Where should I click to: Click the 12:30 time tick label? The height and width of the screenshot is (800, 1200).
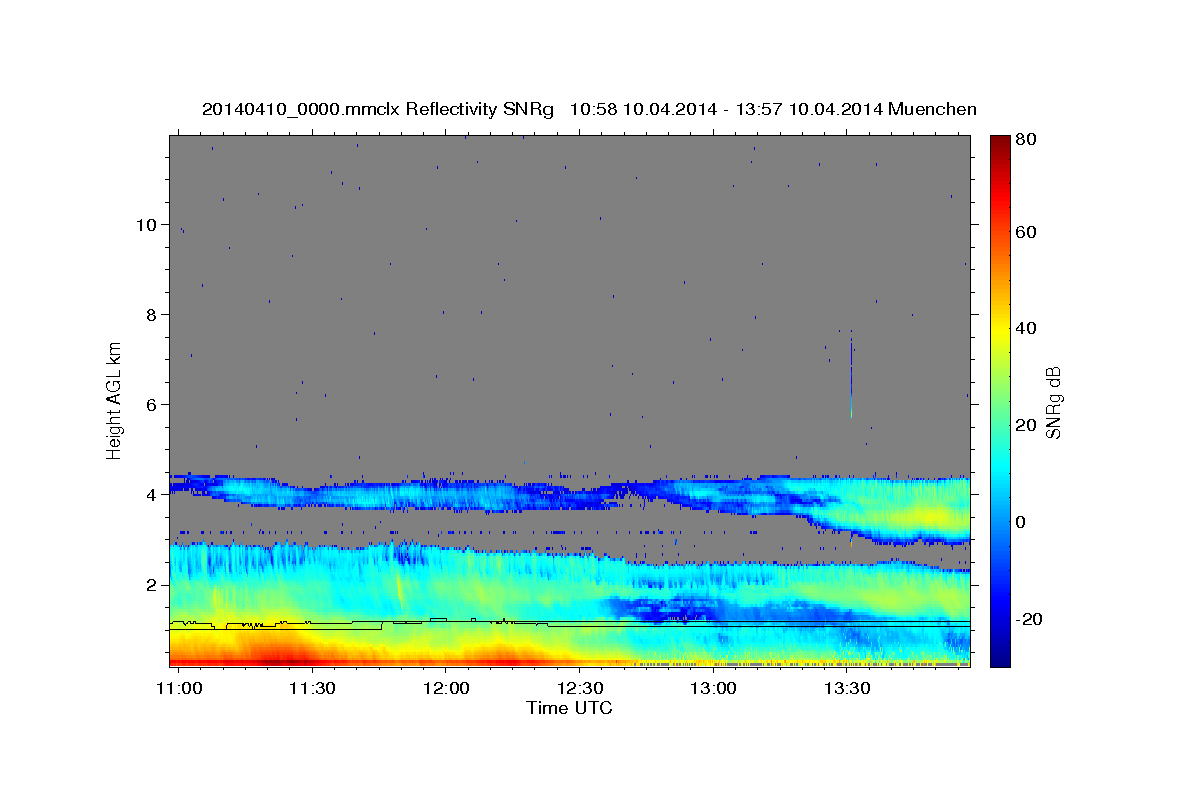(x=580, y=689)
